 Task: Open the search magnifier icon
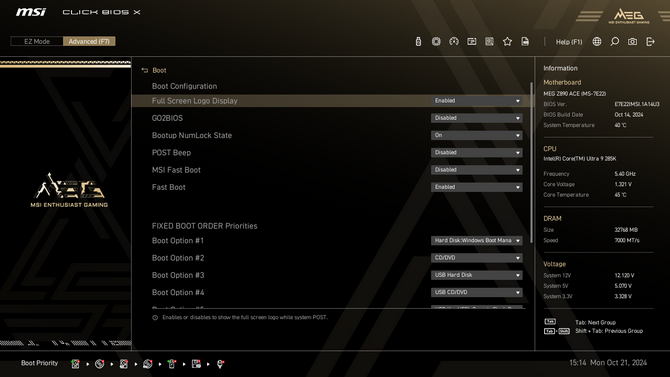point(614,41)
